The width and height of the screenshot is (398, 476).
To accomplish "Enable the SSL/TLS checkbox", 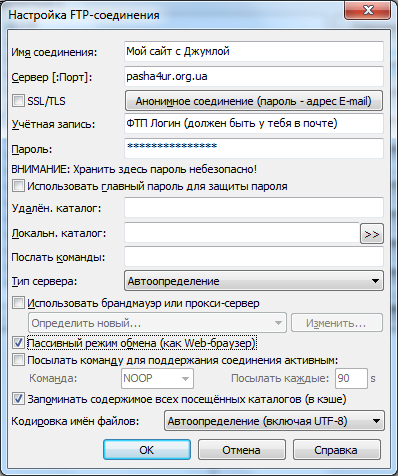I will click(x=18, y=101).
